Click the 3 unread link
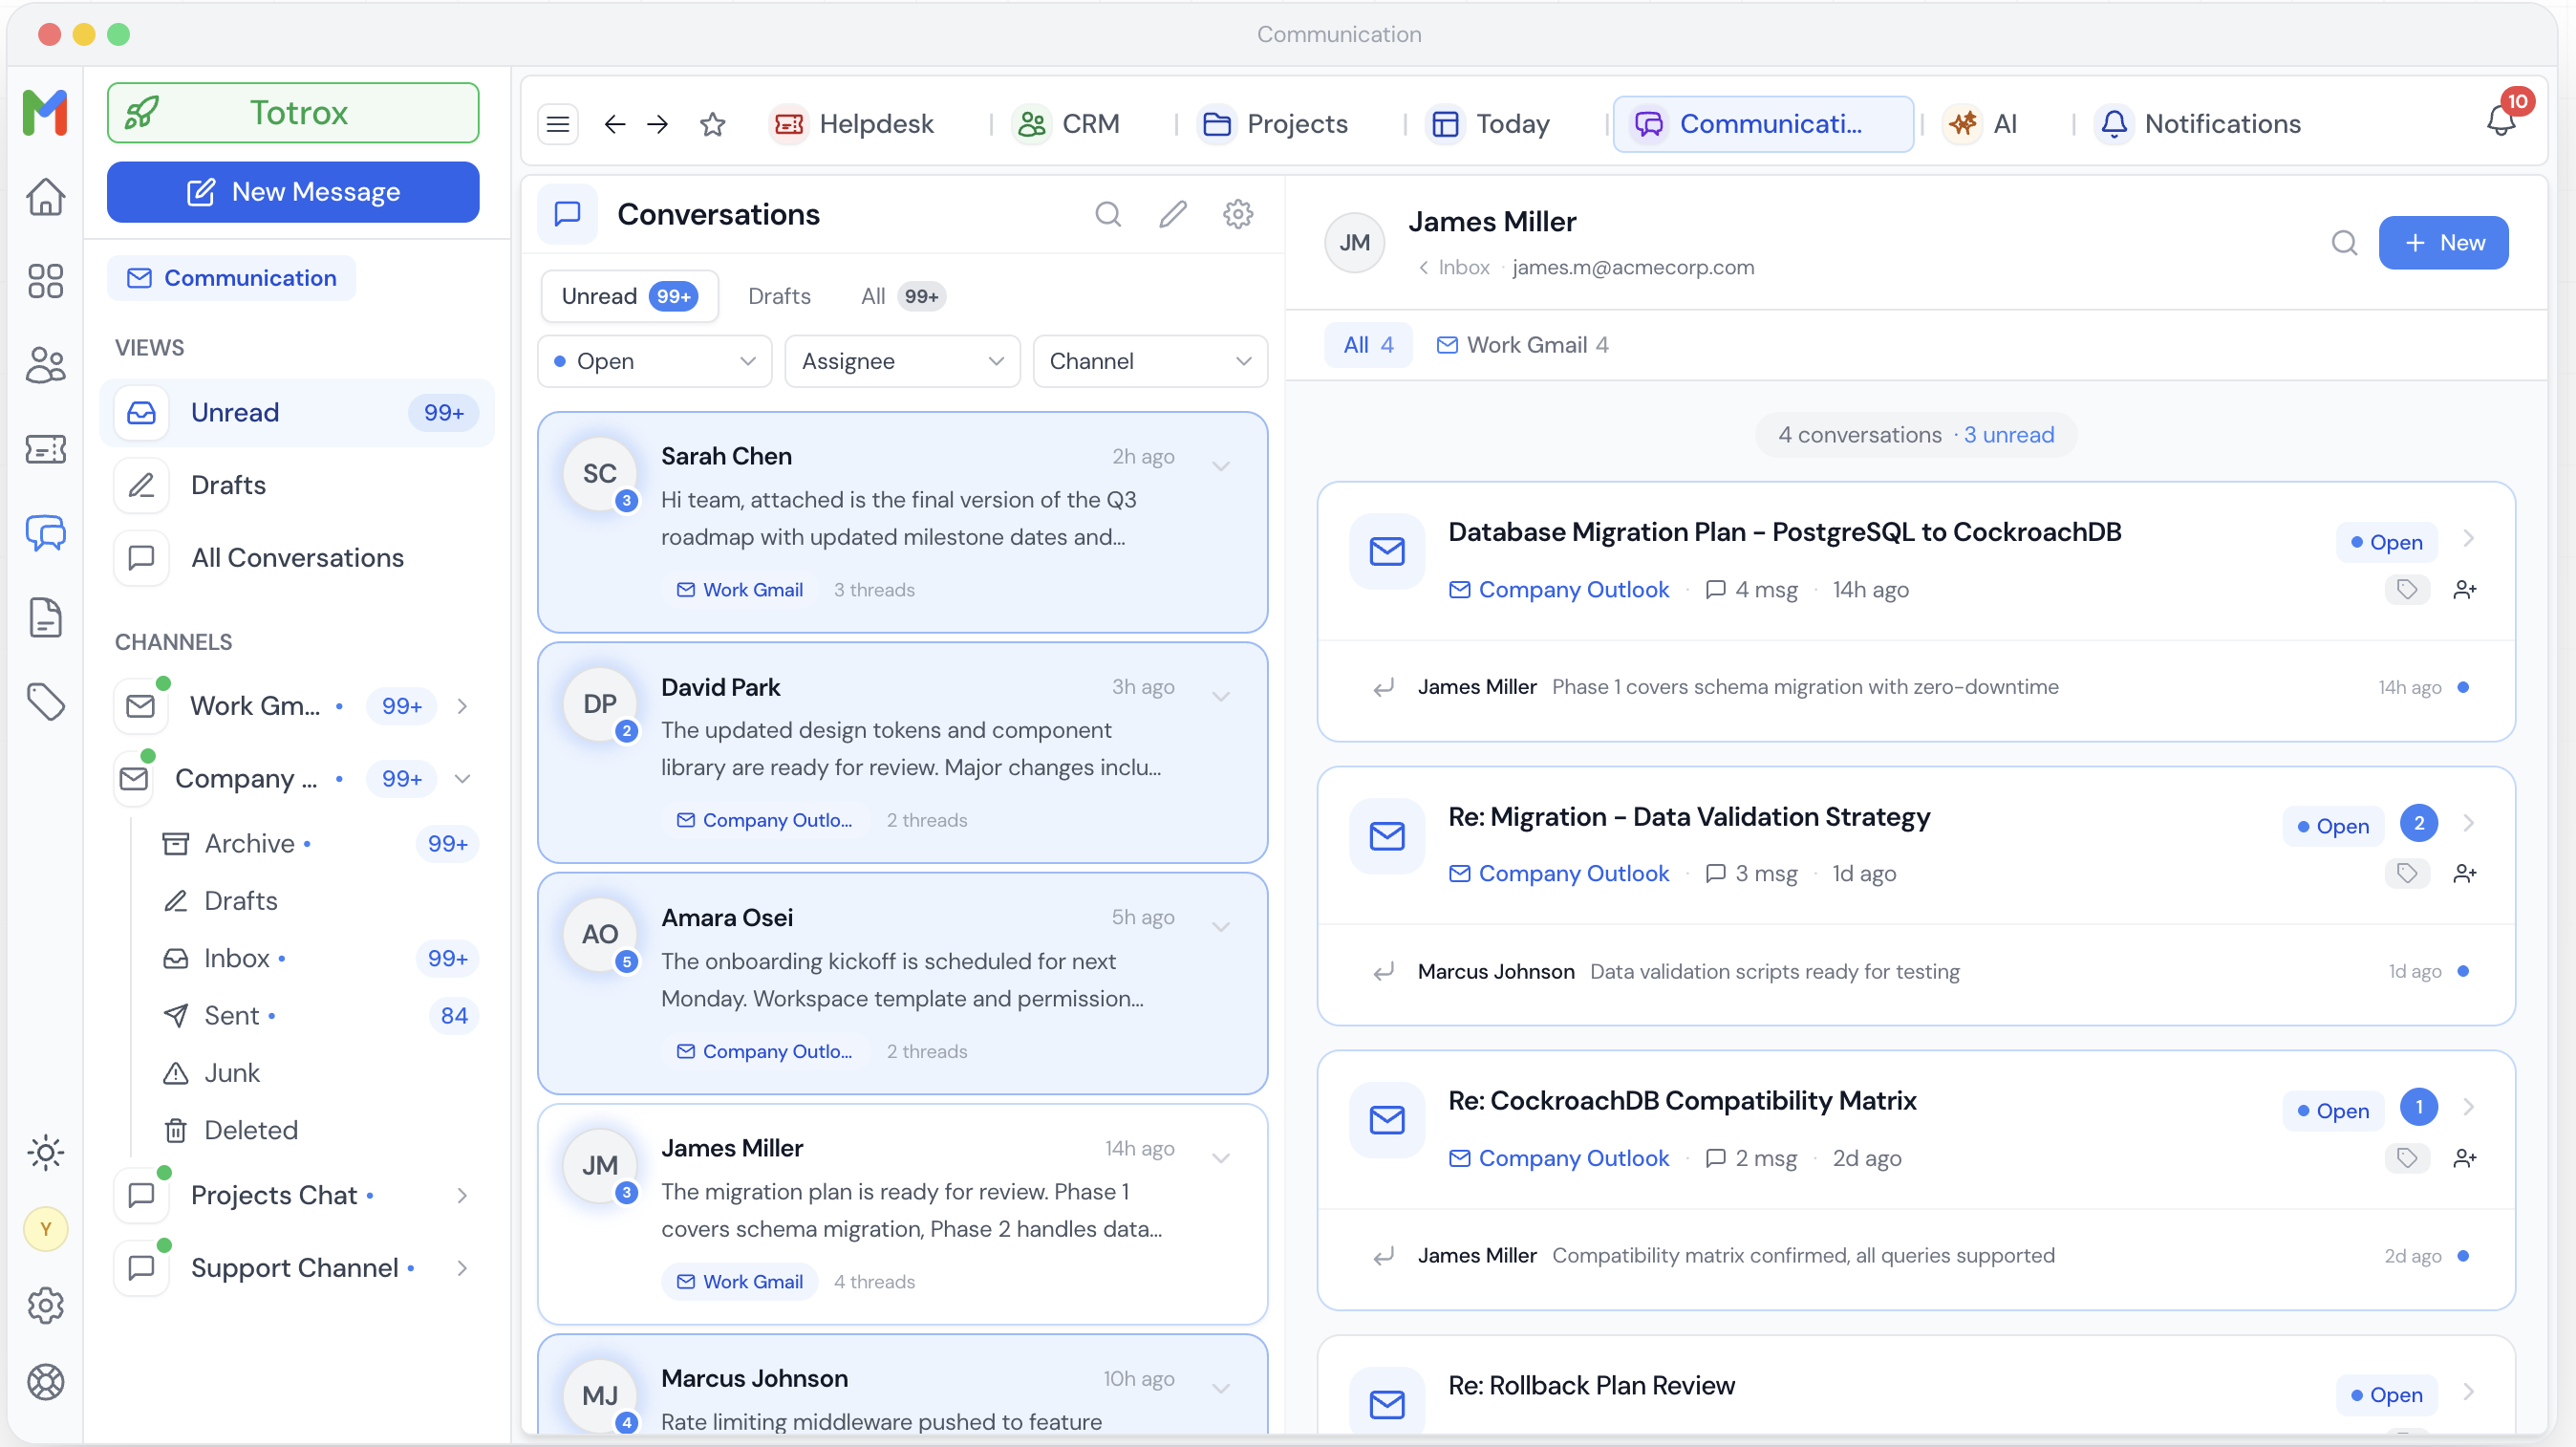 pyautogui.click(x=2008, y=435)
